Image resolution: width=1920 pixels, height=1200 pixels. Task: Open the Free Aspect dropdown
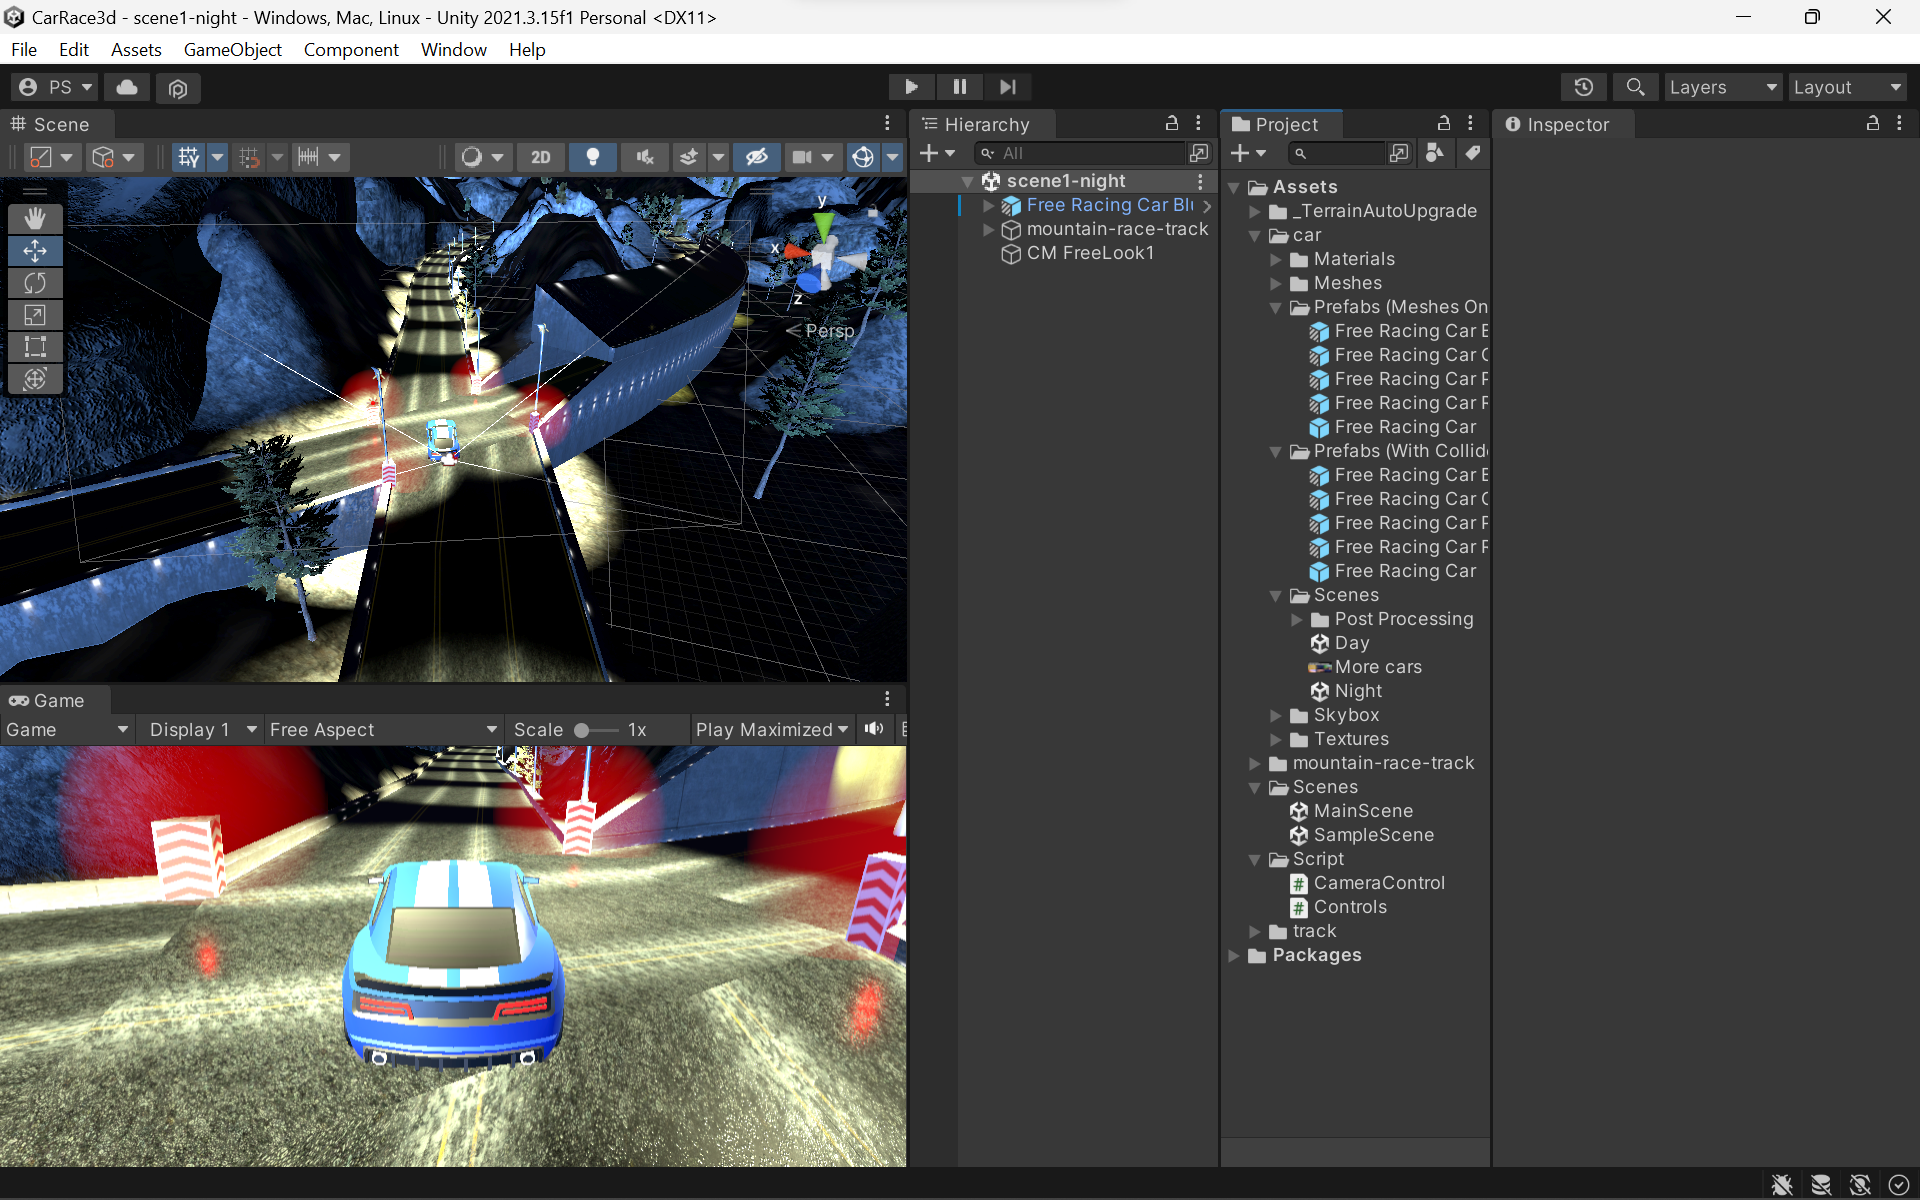[x=382, y=729]
